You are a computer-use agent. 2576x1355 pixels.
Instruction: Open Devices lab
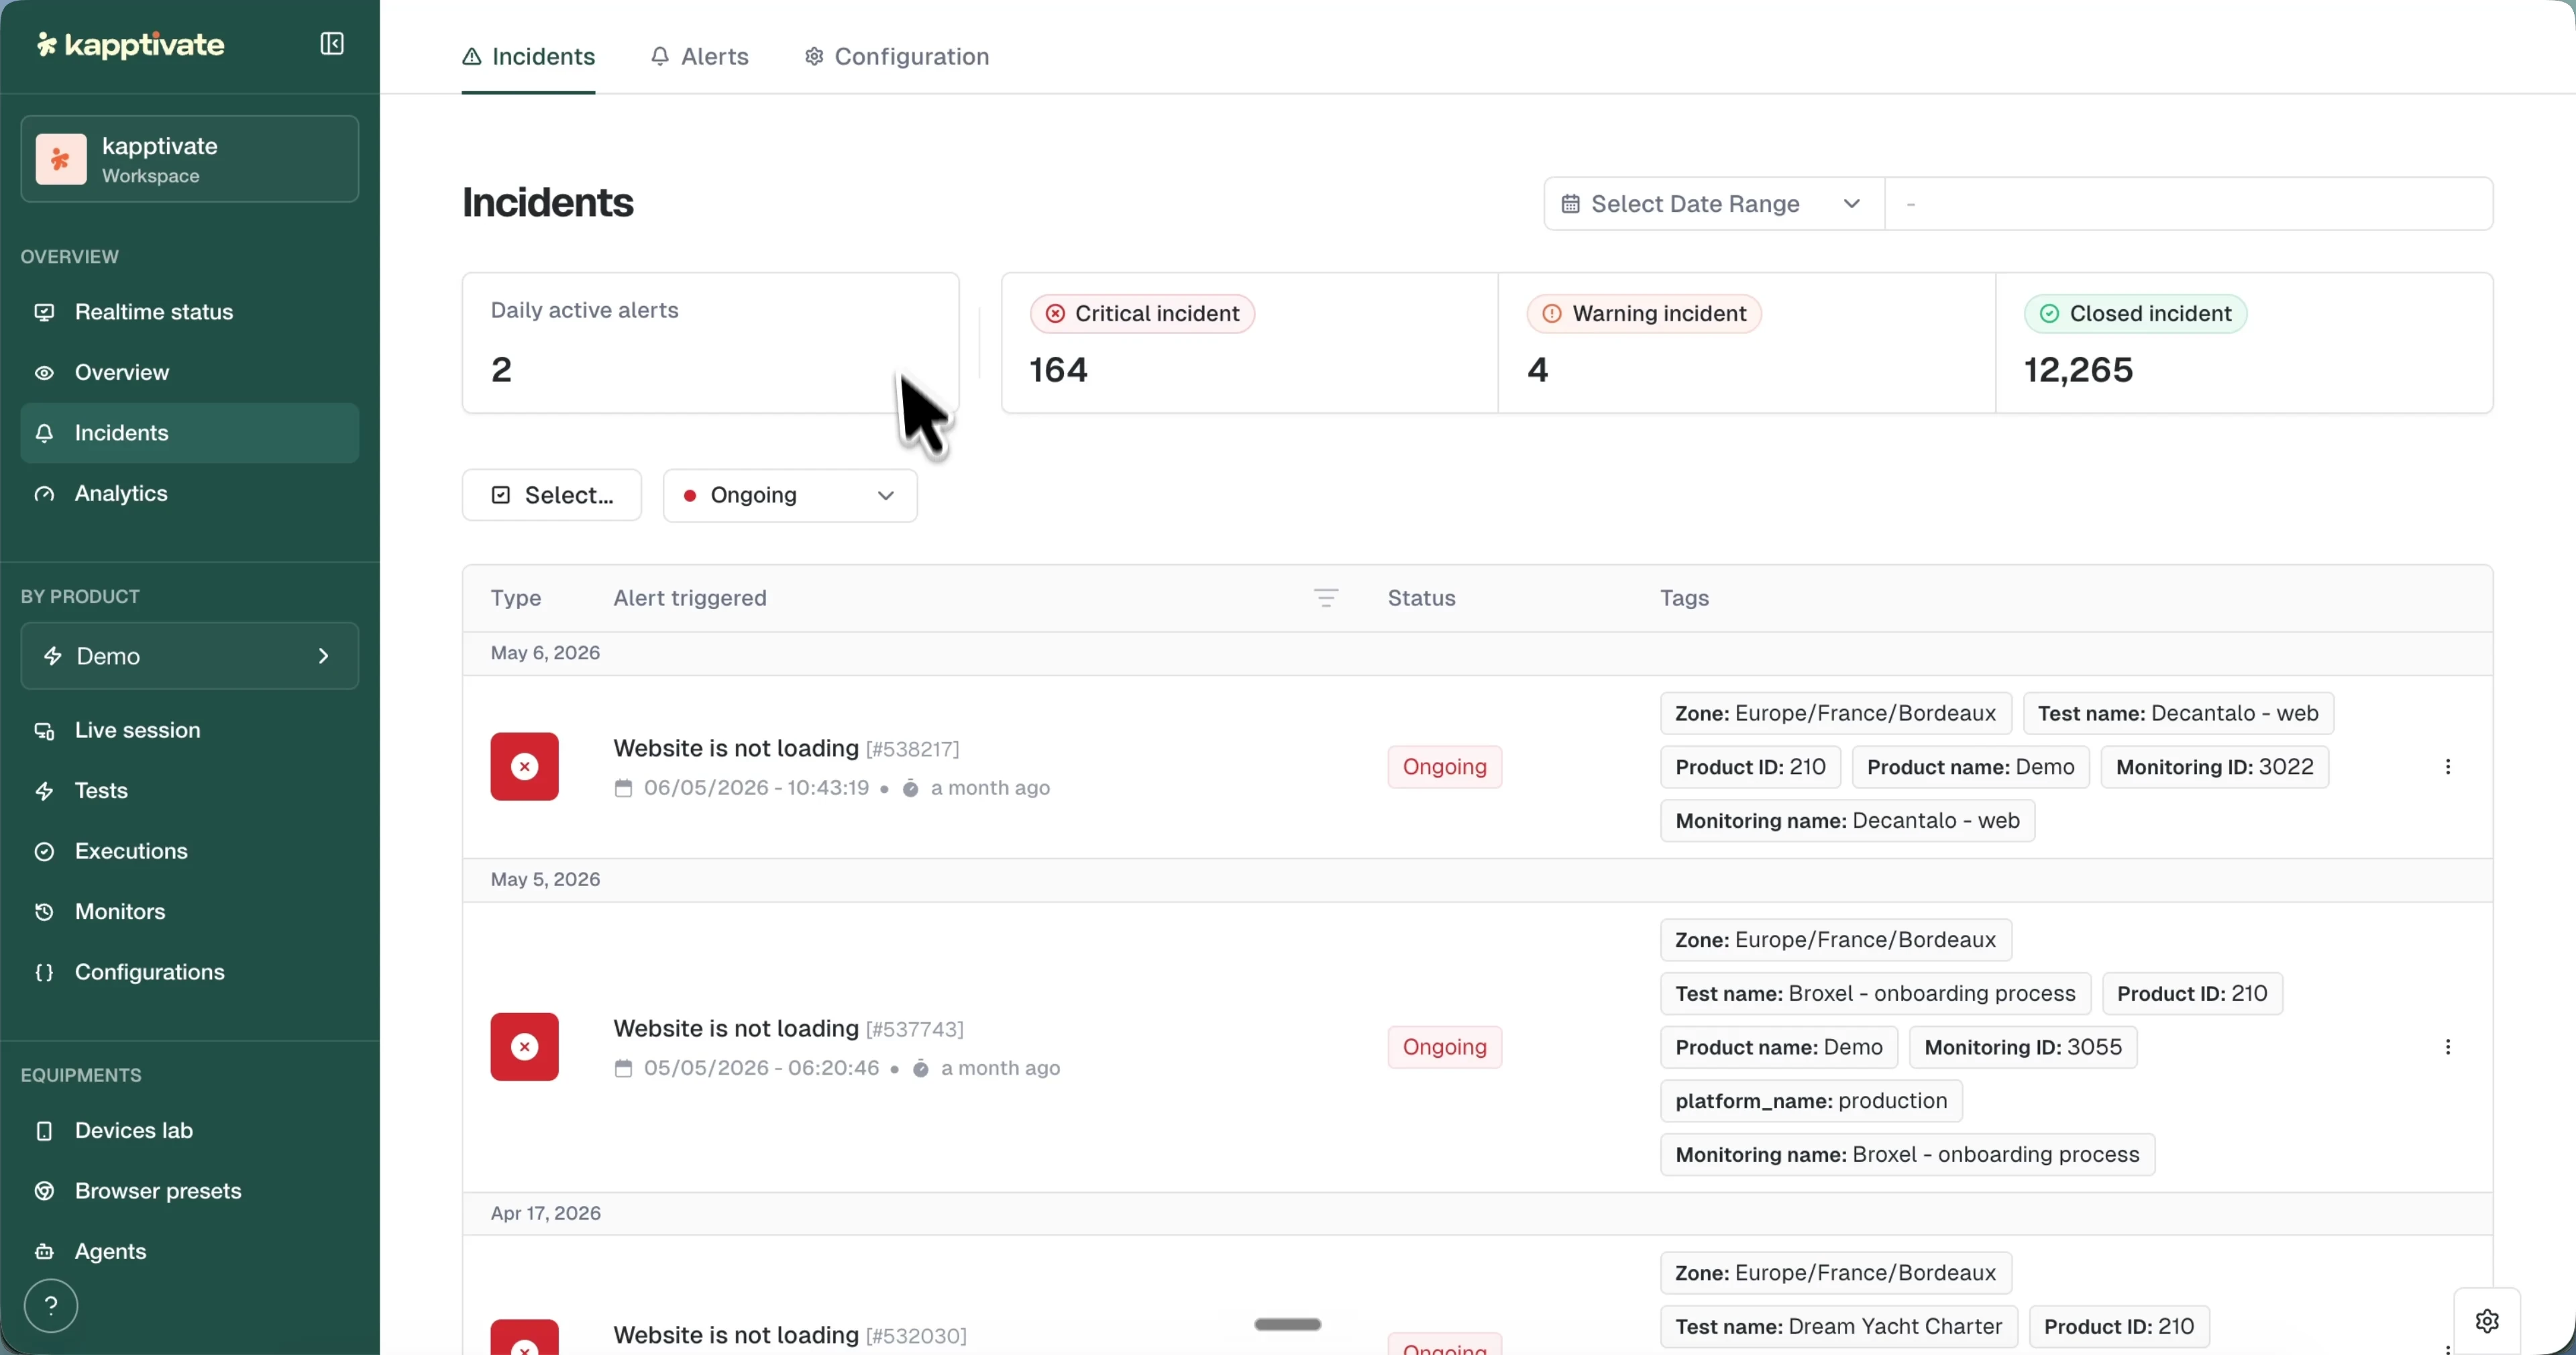(x=190, y=1131)
